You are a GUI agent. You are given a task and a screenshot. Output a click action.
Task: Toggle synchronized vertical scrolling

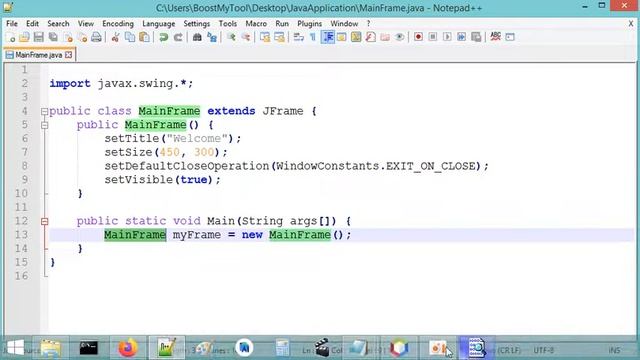click(x=265, y=37)
